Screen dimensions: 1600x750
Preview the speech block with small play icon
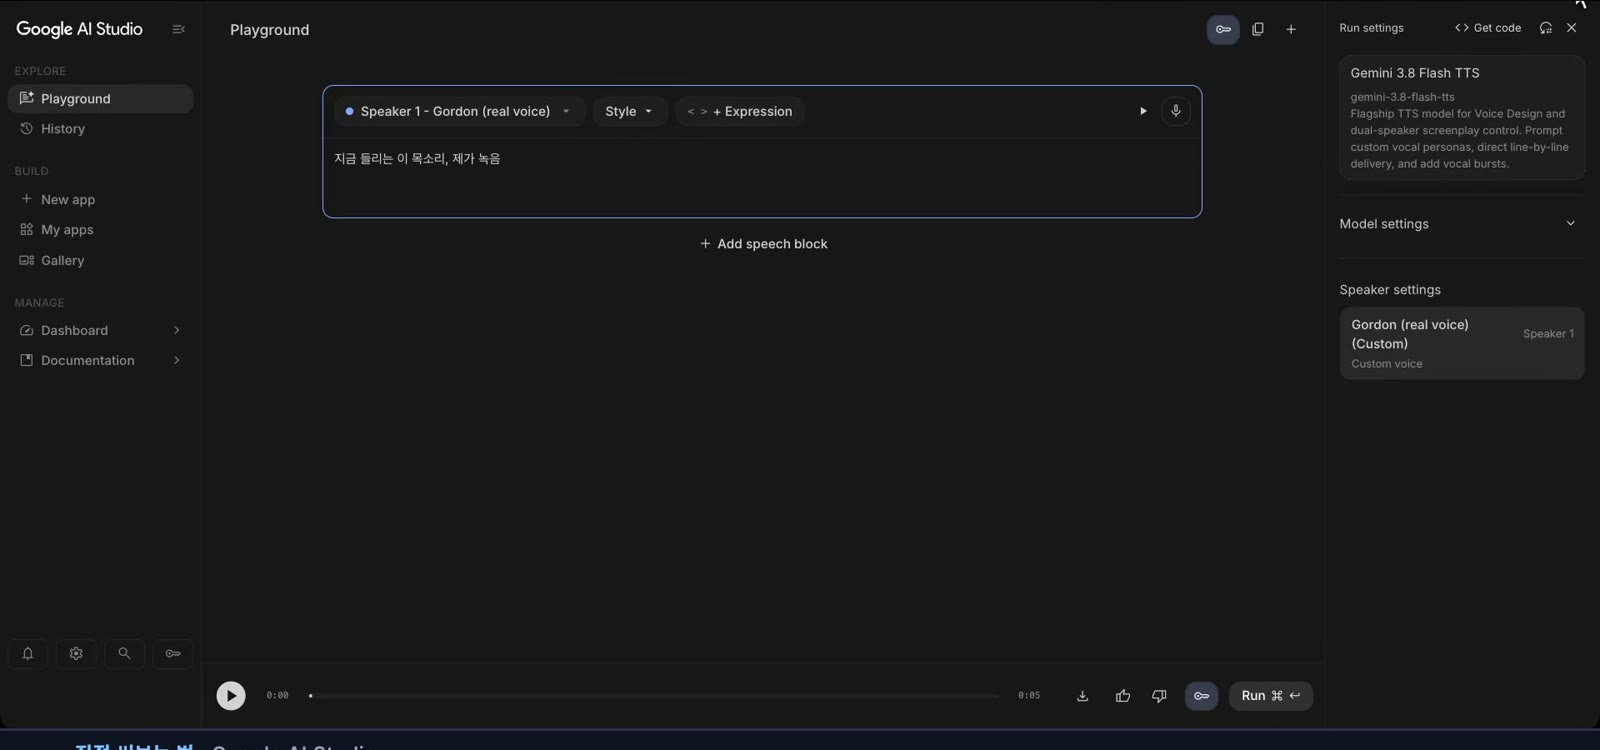point(1143,111)
